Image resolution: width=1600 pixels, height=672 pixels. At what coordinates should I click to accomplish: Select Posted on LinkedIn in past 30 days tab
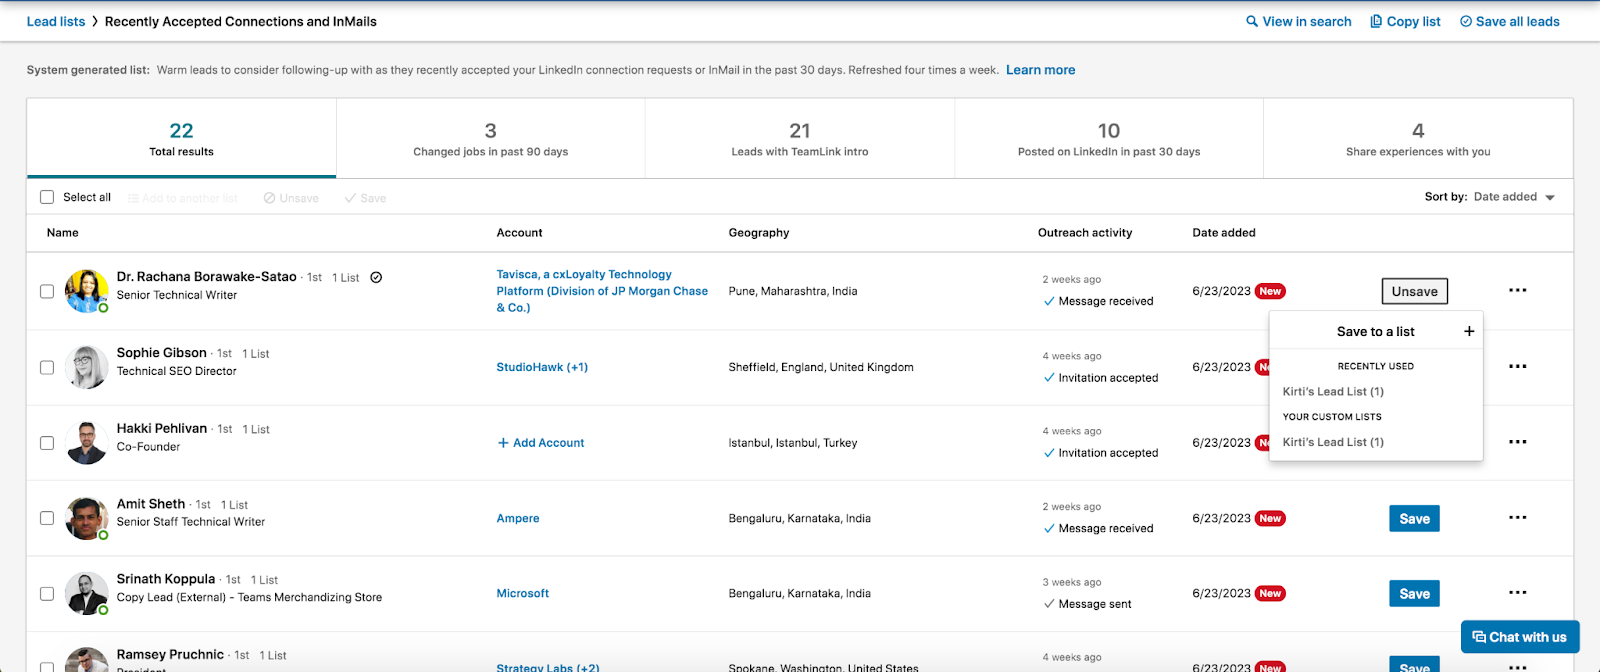click(x=1109, y=139)
